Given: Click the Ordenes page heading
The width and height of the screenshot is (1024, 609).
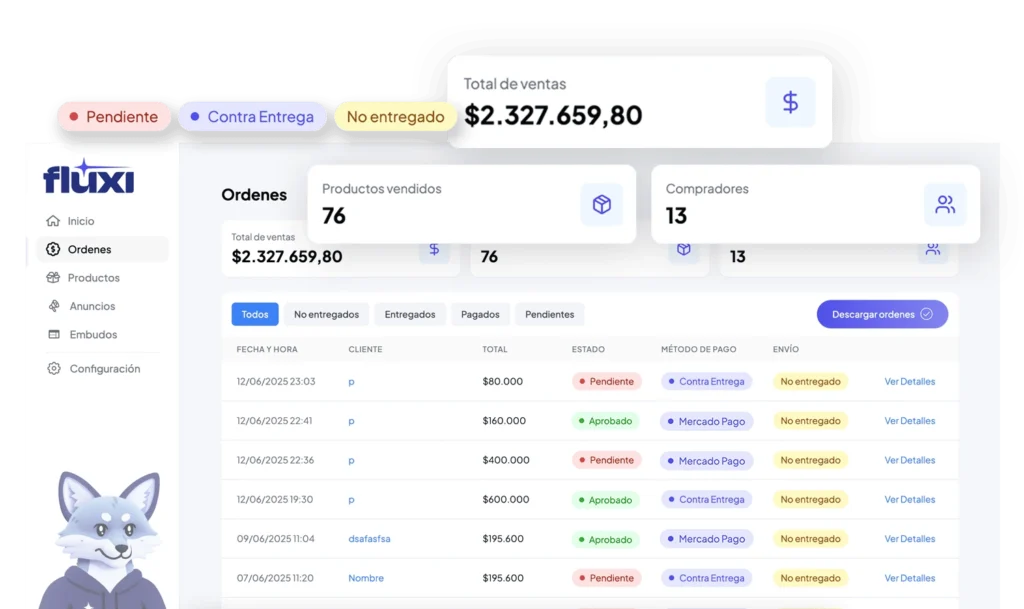Looking at the screenshot, I should [x=254, y=195].
